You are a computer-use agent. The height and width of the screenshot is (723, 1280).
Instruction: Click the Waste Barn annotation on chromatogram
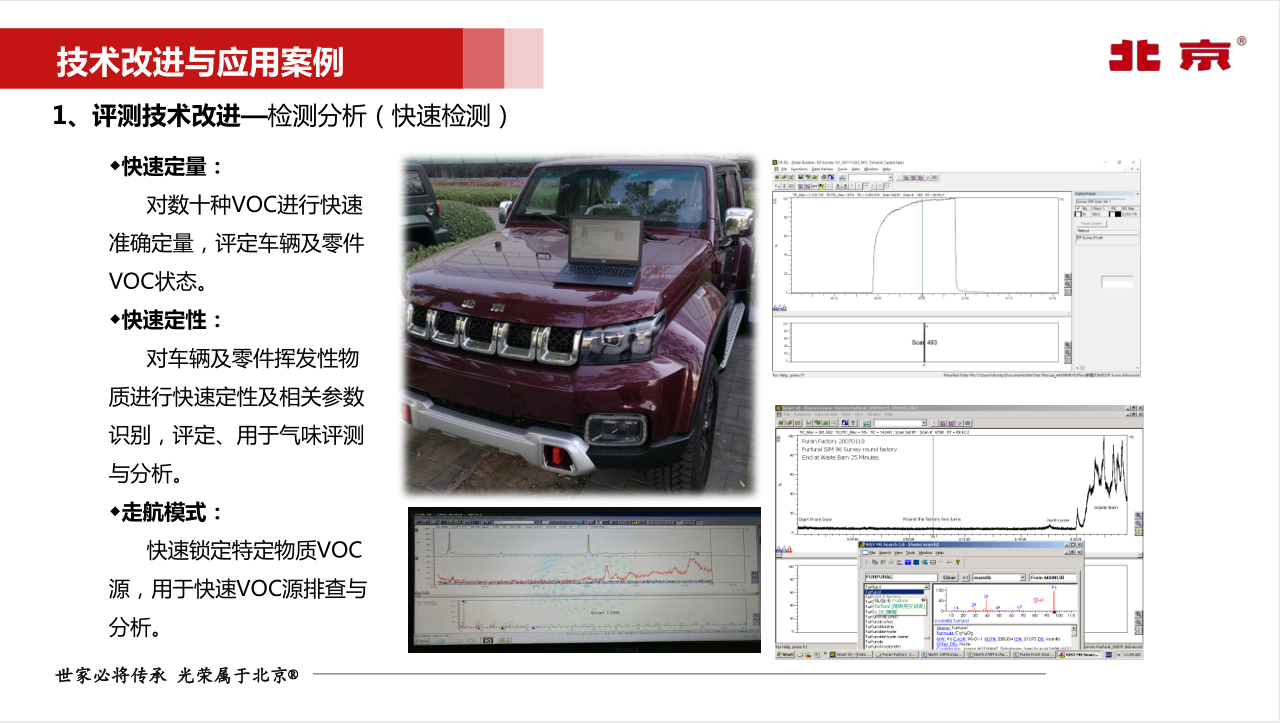pyautogui.click(x=1106, y=508)
